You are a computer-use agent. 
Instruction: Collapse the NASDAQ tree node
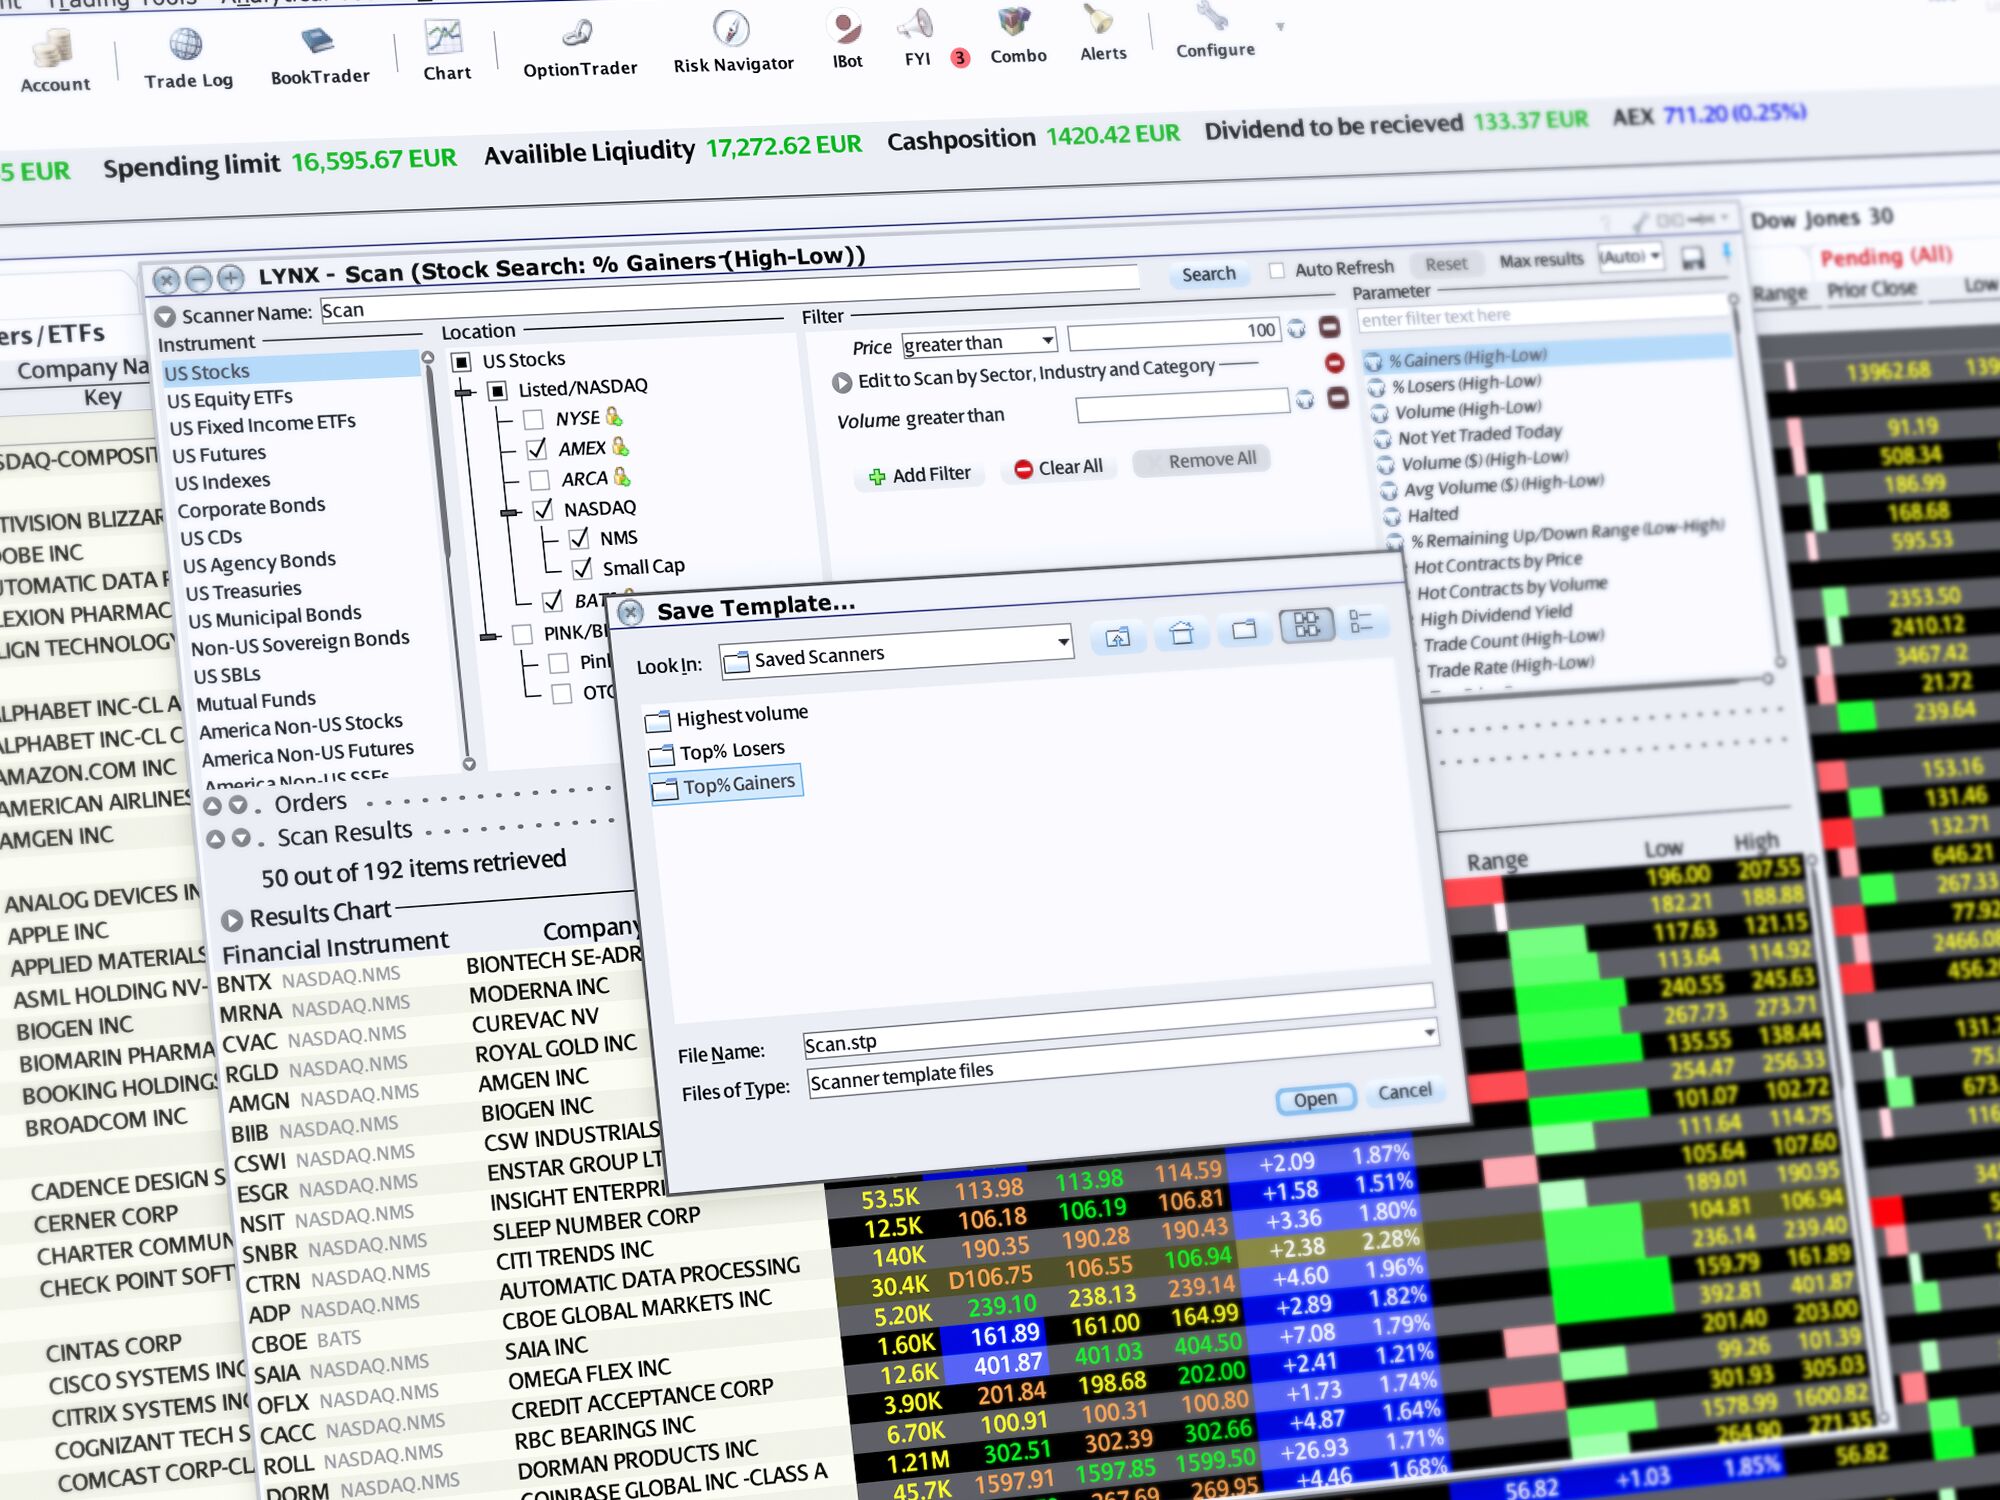pos(510,512)
